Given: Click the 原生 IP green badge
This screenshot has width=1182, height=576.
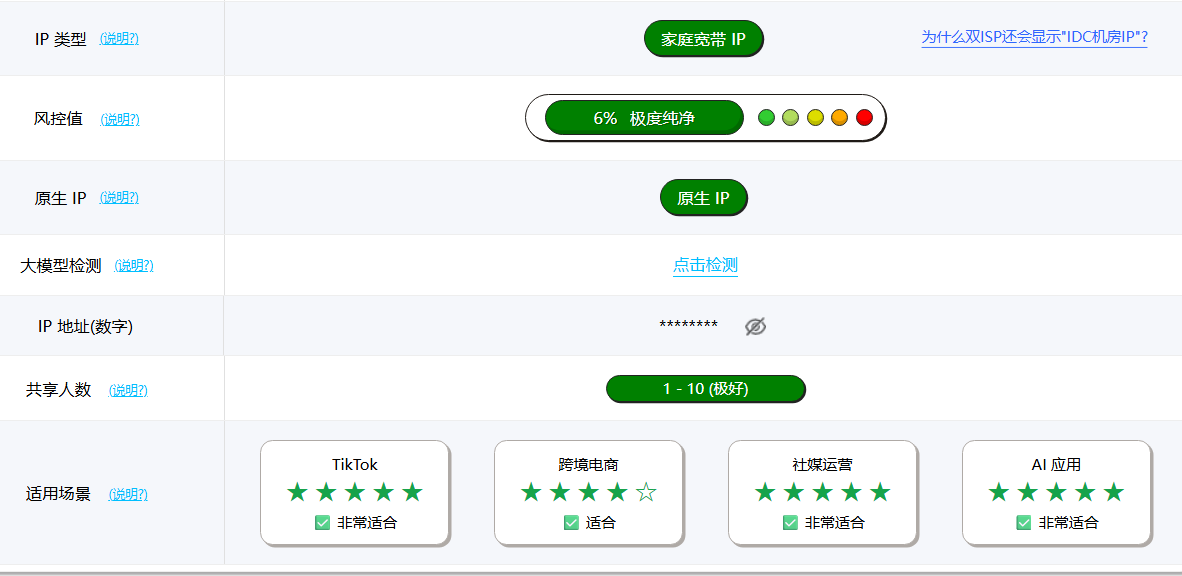Looking at the screenshot, I should [703, 198].
